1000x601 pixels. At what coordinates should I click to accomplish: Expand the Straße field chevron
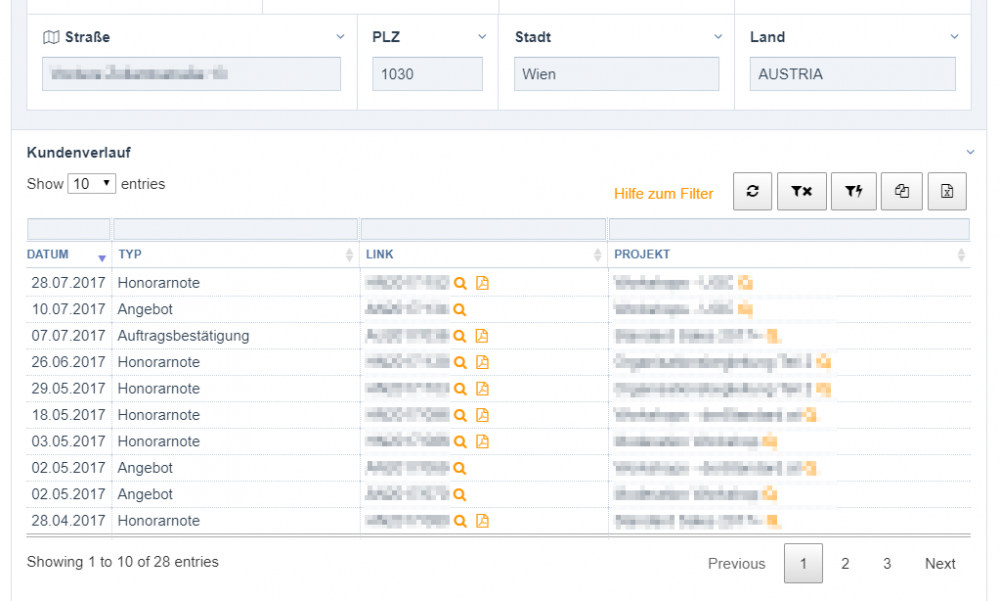pyautogui.click(x=341, y=37)
